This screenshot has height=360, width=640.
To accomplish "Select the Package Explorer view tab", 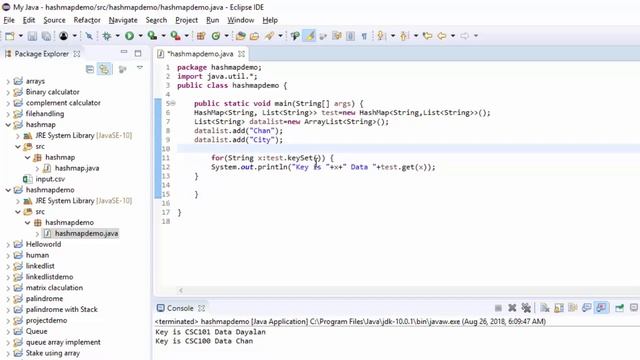I will coord(41,54).
